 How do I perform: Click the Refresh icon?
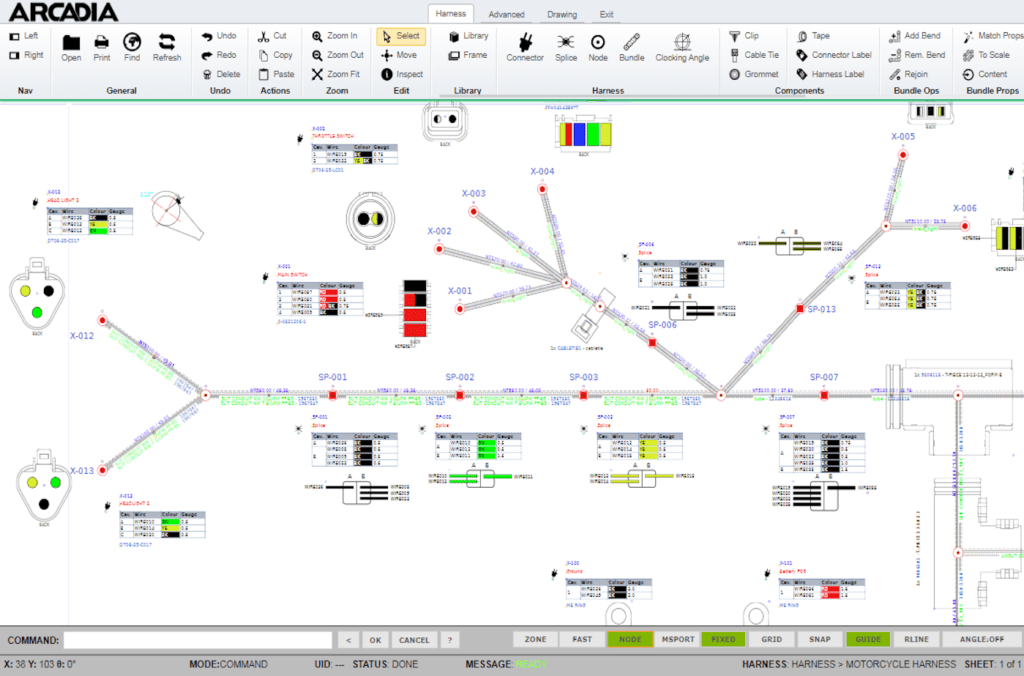click(167, 45)
